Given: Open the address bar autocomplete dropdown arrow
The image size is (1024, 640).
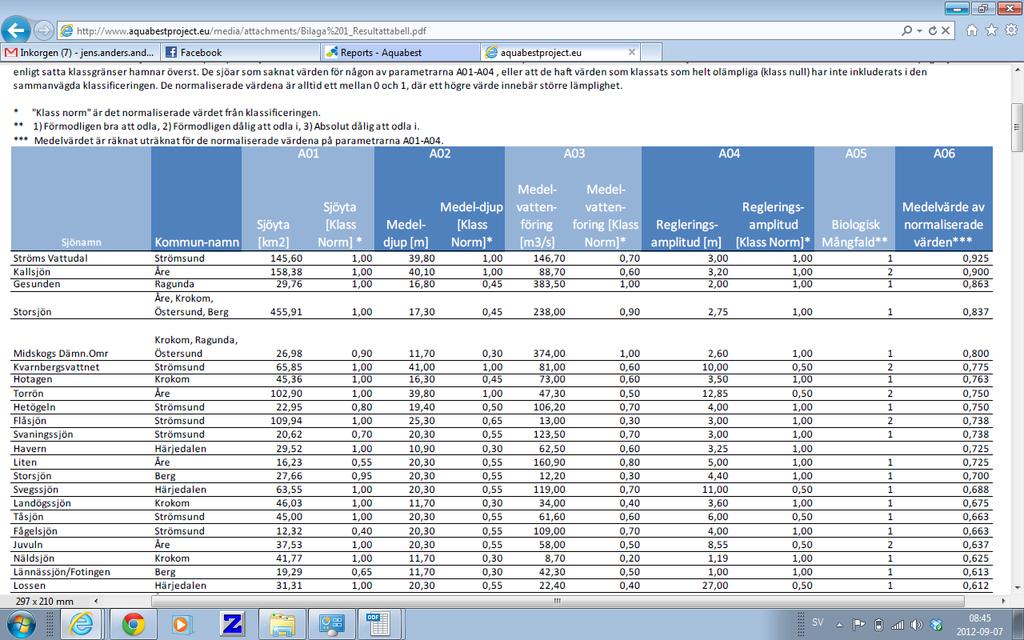Looking at the screenshot, I should point(919,31).
